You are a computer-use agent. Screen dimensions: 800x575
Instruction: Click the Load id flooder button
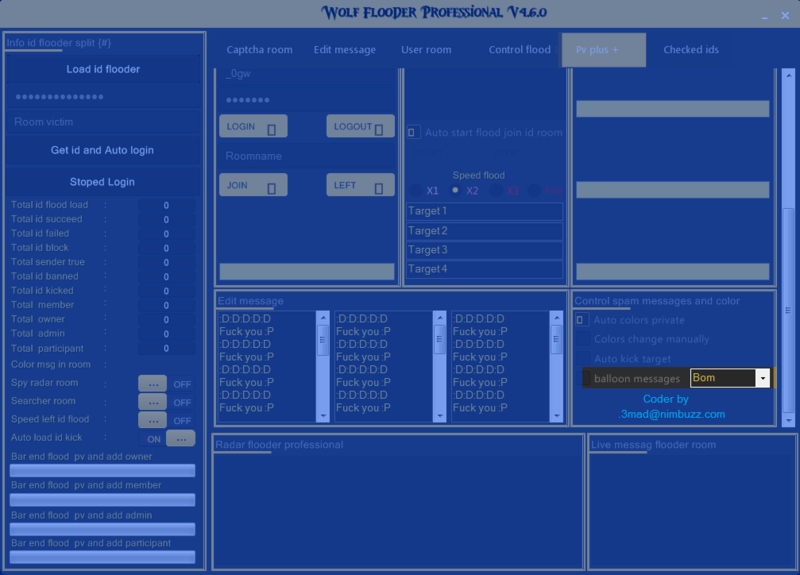103,69
